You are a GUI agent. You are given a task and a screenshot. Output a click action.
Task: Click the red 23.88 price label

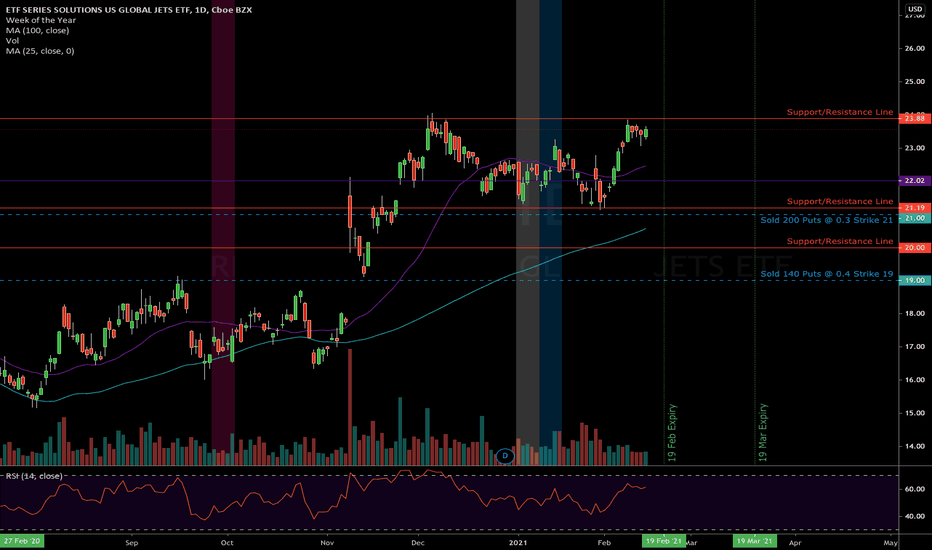click(914, 118)
